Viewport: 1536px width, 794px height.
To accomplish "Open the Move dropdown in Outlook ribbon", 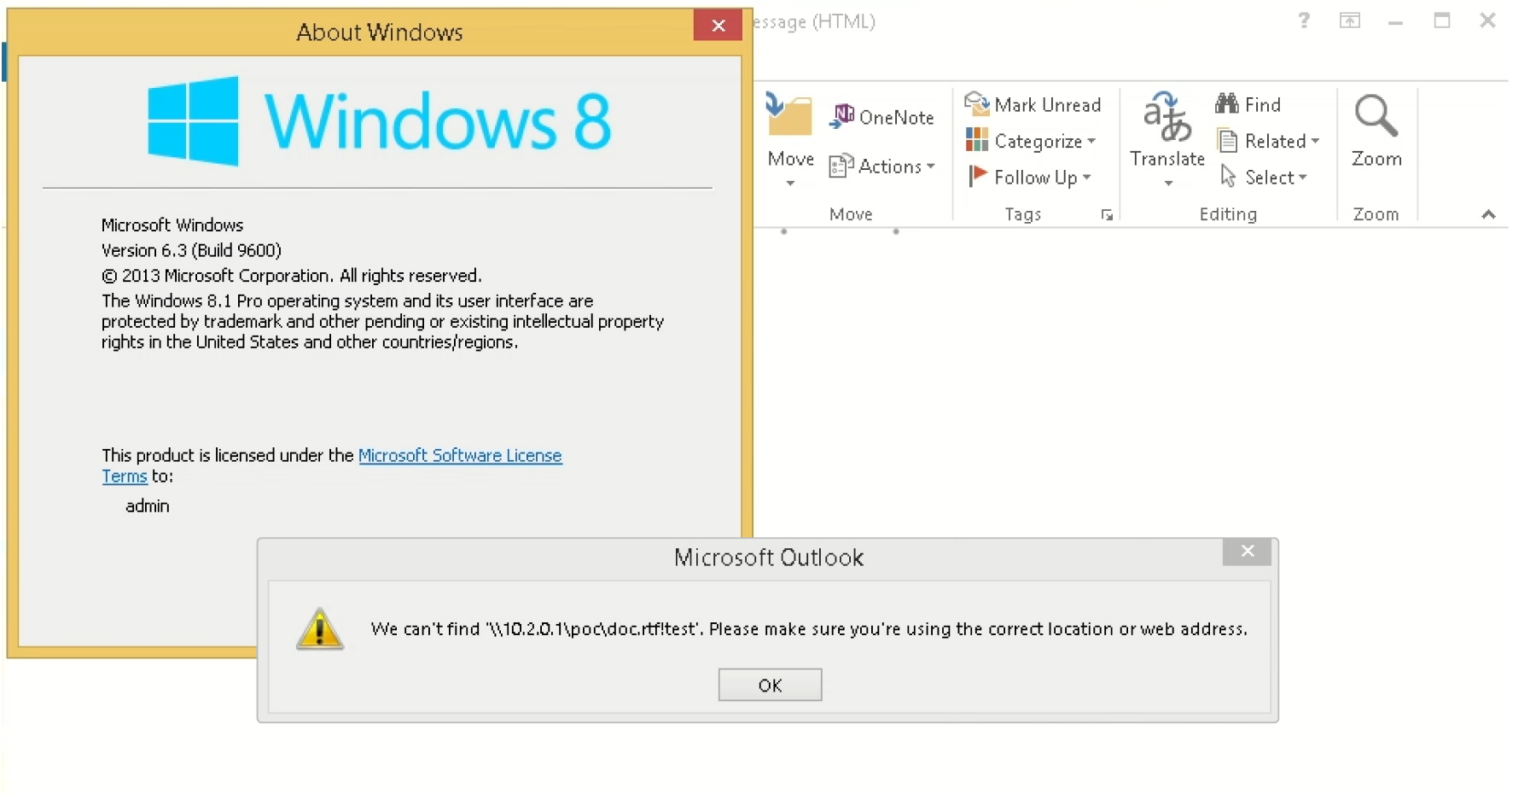I will [x=790, y=140].
